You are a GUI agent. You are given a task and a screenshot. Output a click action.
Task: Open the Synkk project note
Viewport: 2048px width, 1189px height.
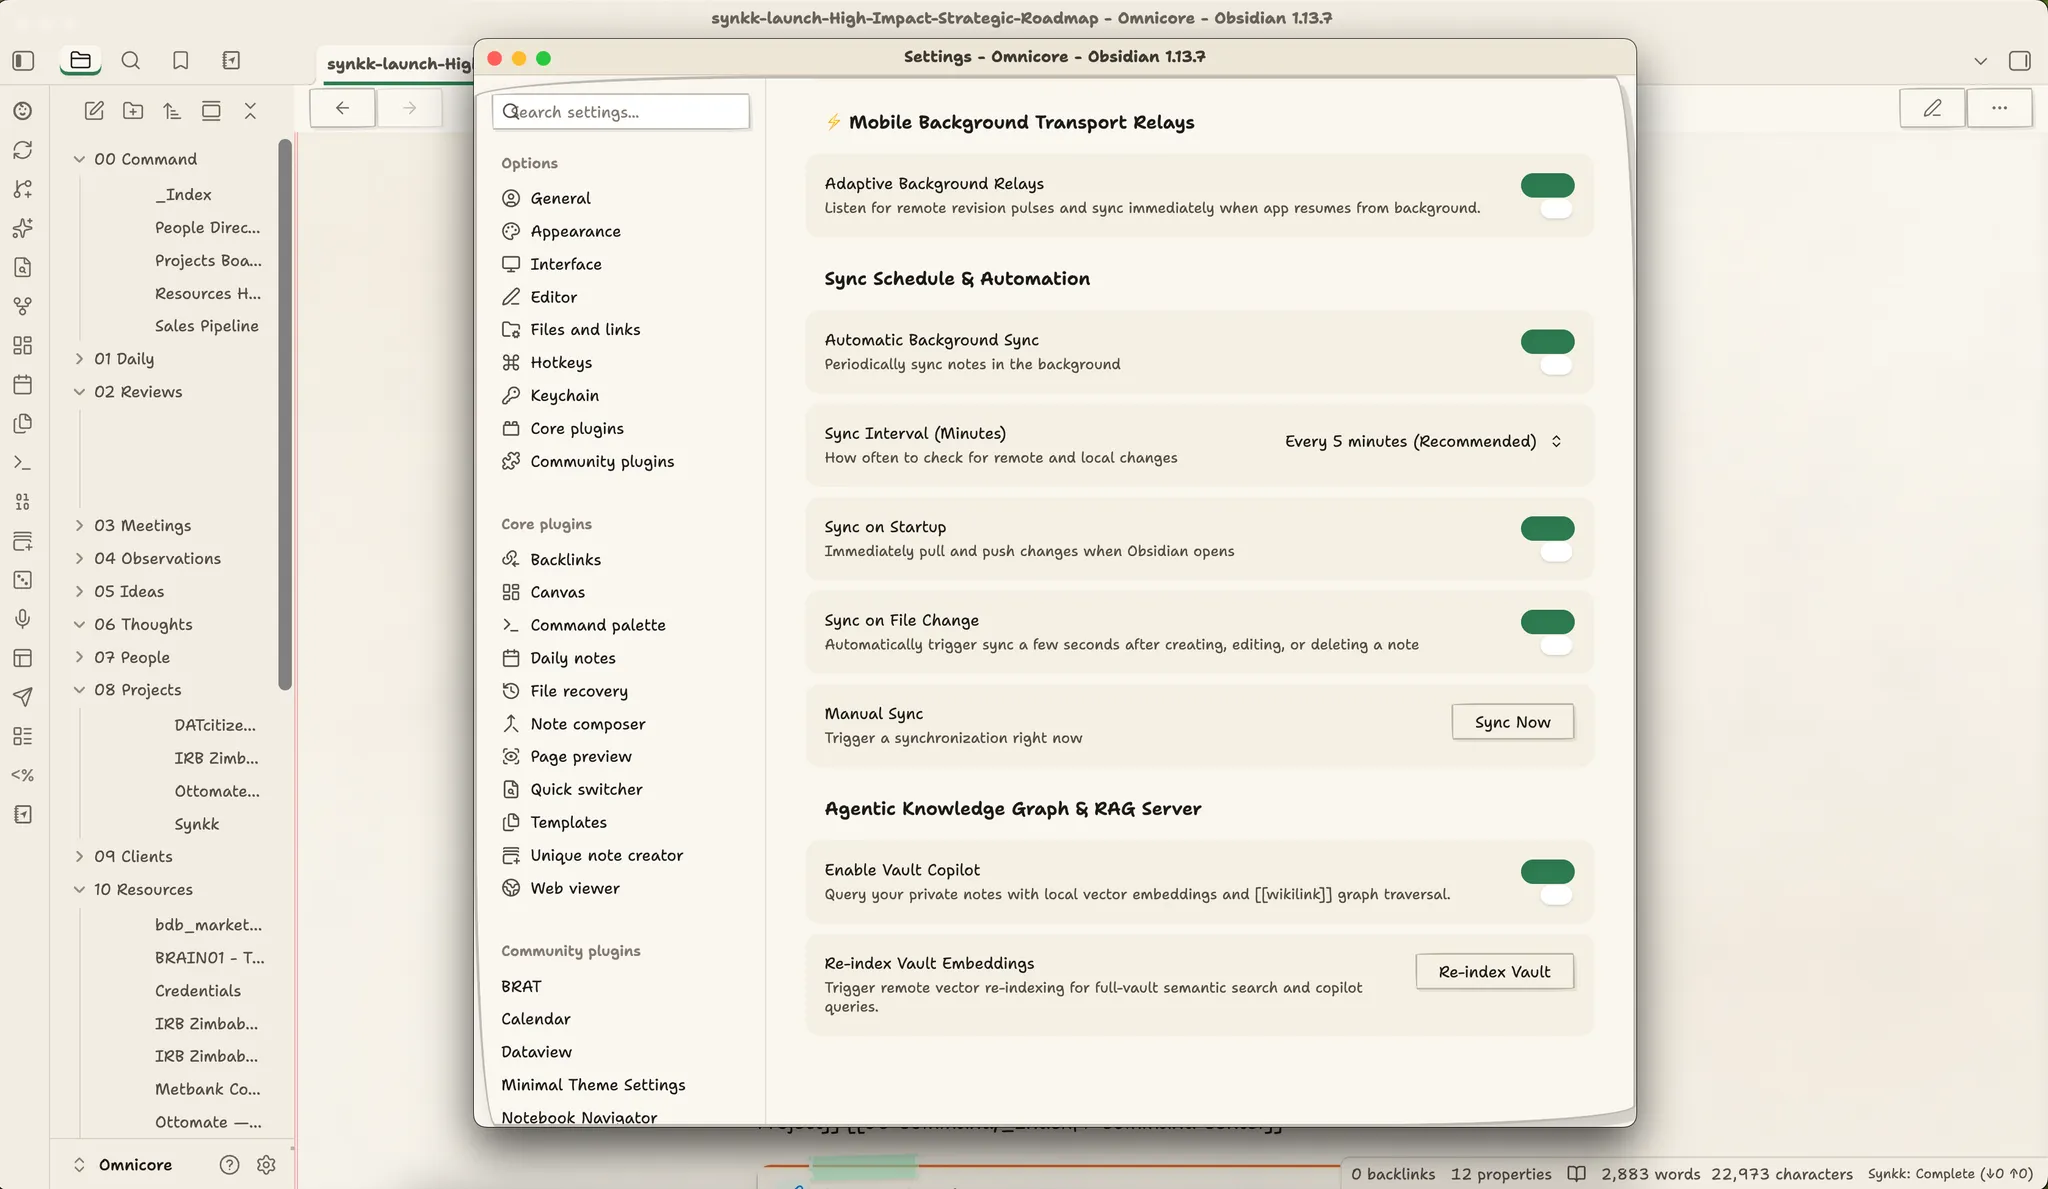pos(197,824)
